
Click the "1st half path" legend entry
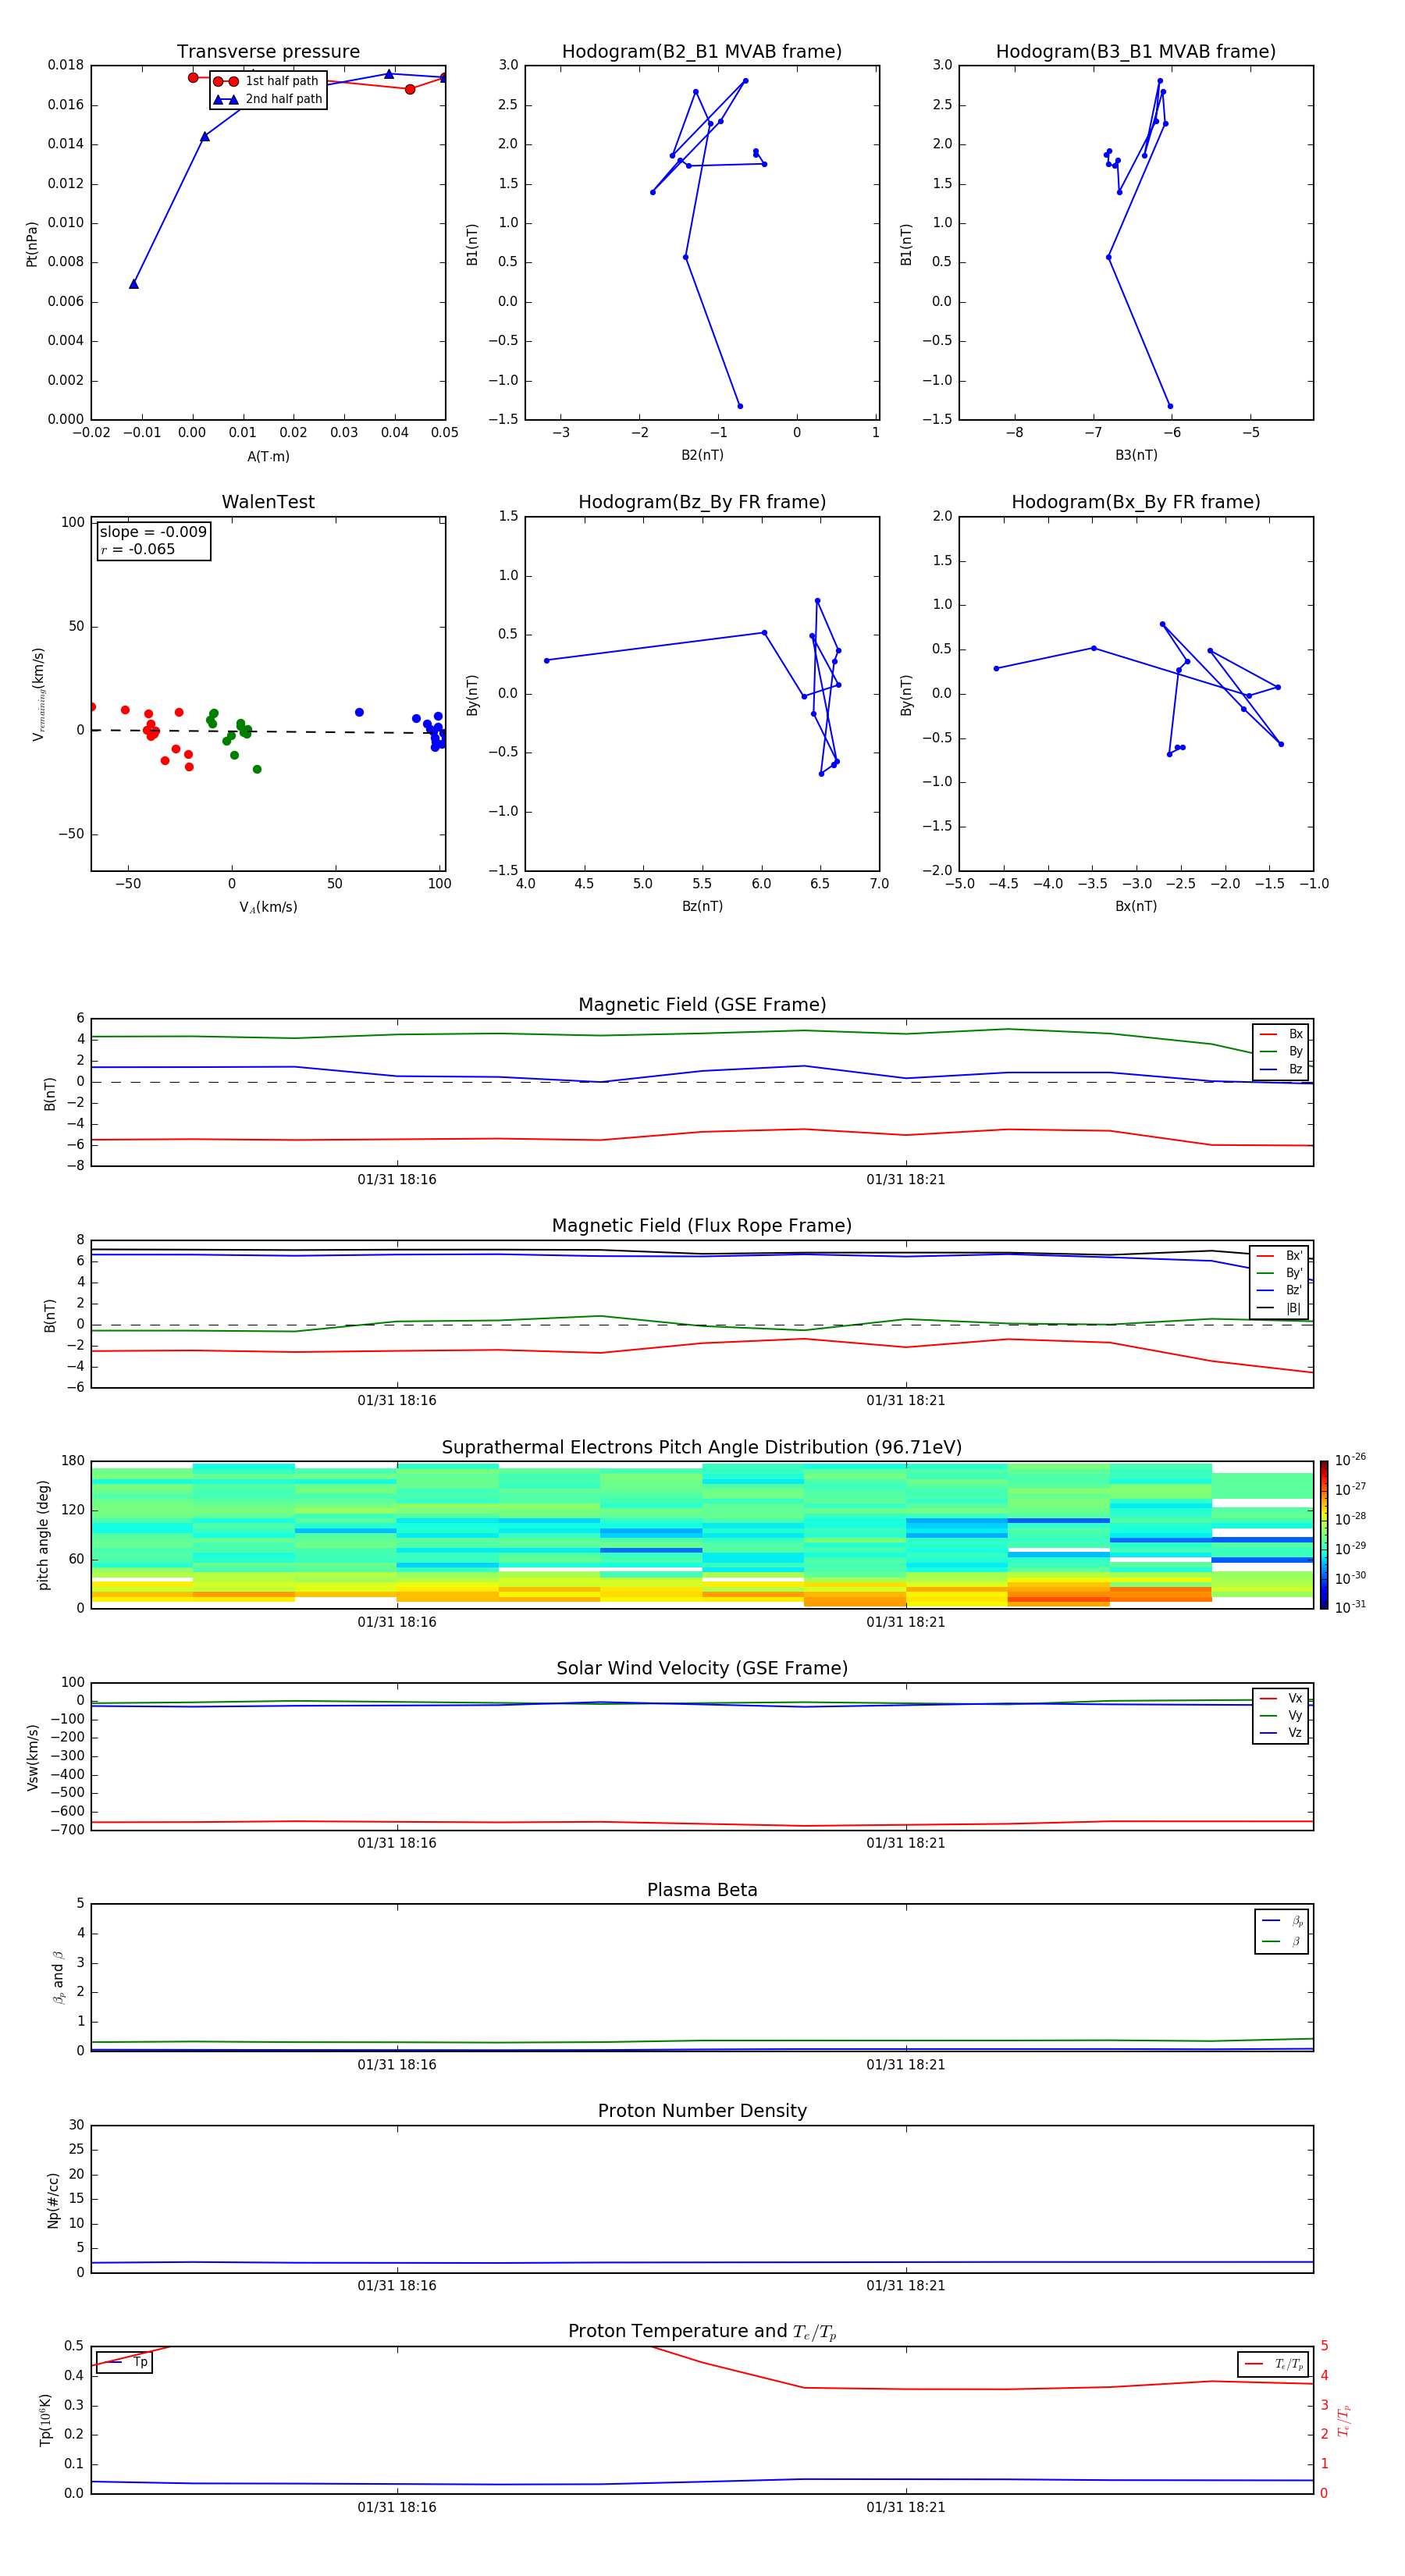coord(268,81)
